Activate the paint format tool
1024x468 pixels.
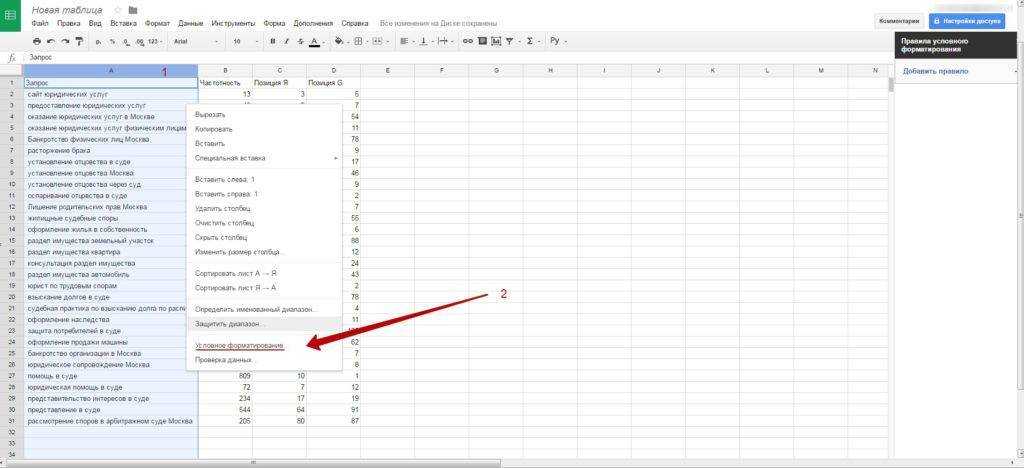[x=79, y=41]
